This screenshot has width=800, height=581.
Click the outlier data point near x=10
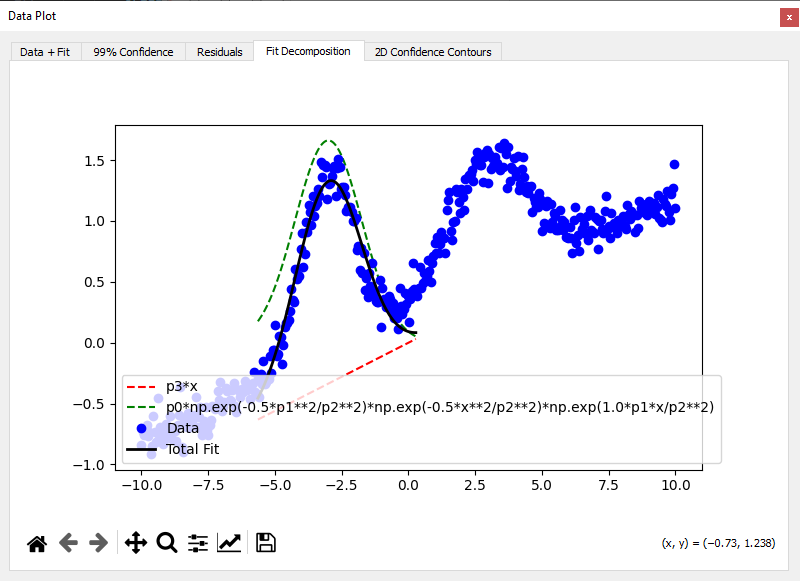pos(674,164)
